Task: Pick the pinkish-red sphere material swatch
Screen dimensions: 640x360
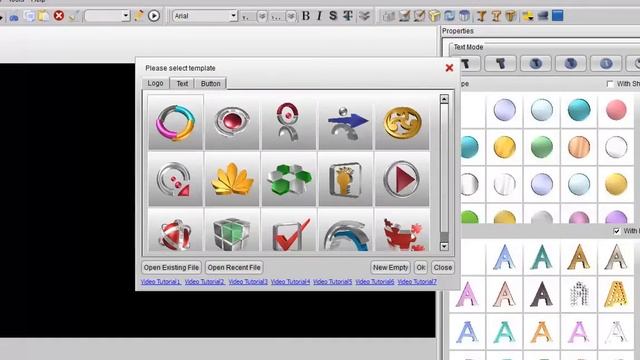Action: pos(616,110)
